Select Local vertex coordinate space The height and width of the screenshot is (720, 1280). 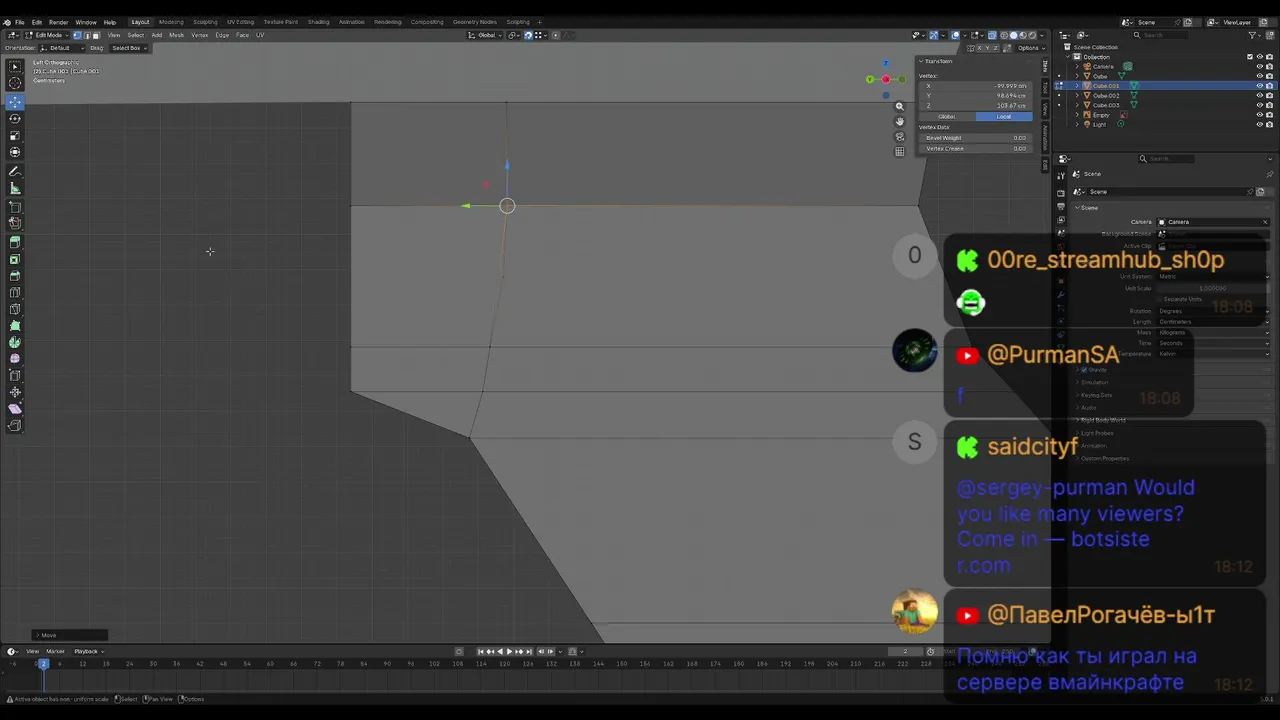[x=1003, y=117]
